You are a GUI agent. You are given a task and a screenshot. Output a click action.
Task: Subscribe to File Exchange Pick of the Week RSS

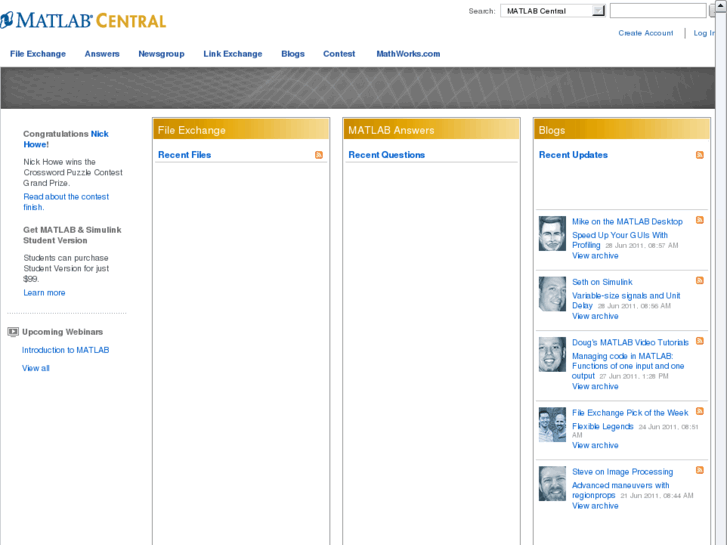coord(700,411)
